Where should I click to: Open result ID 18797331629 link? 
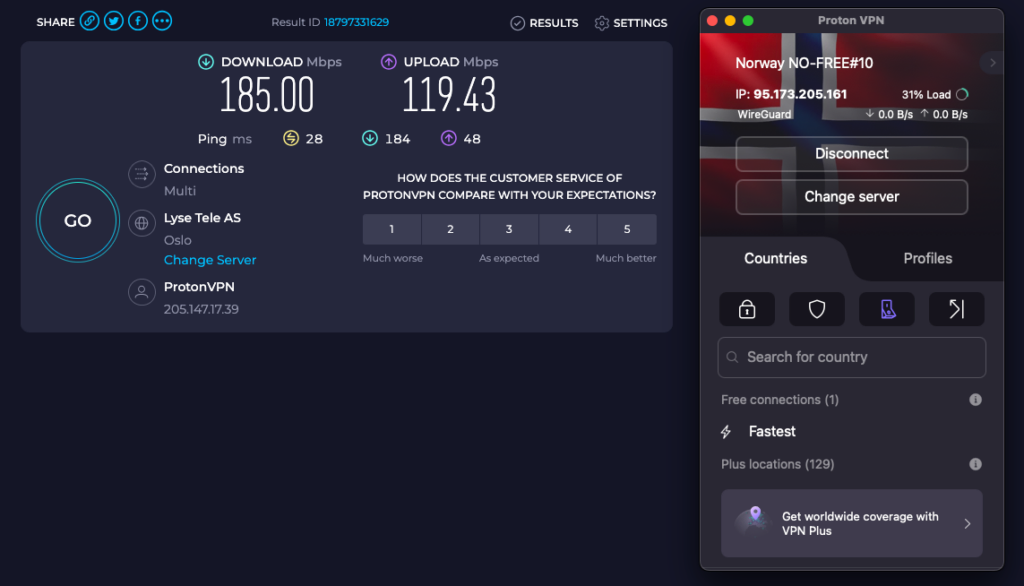[357, 22]
